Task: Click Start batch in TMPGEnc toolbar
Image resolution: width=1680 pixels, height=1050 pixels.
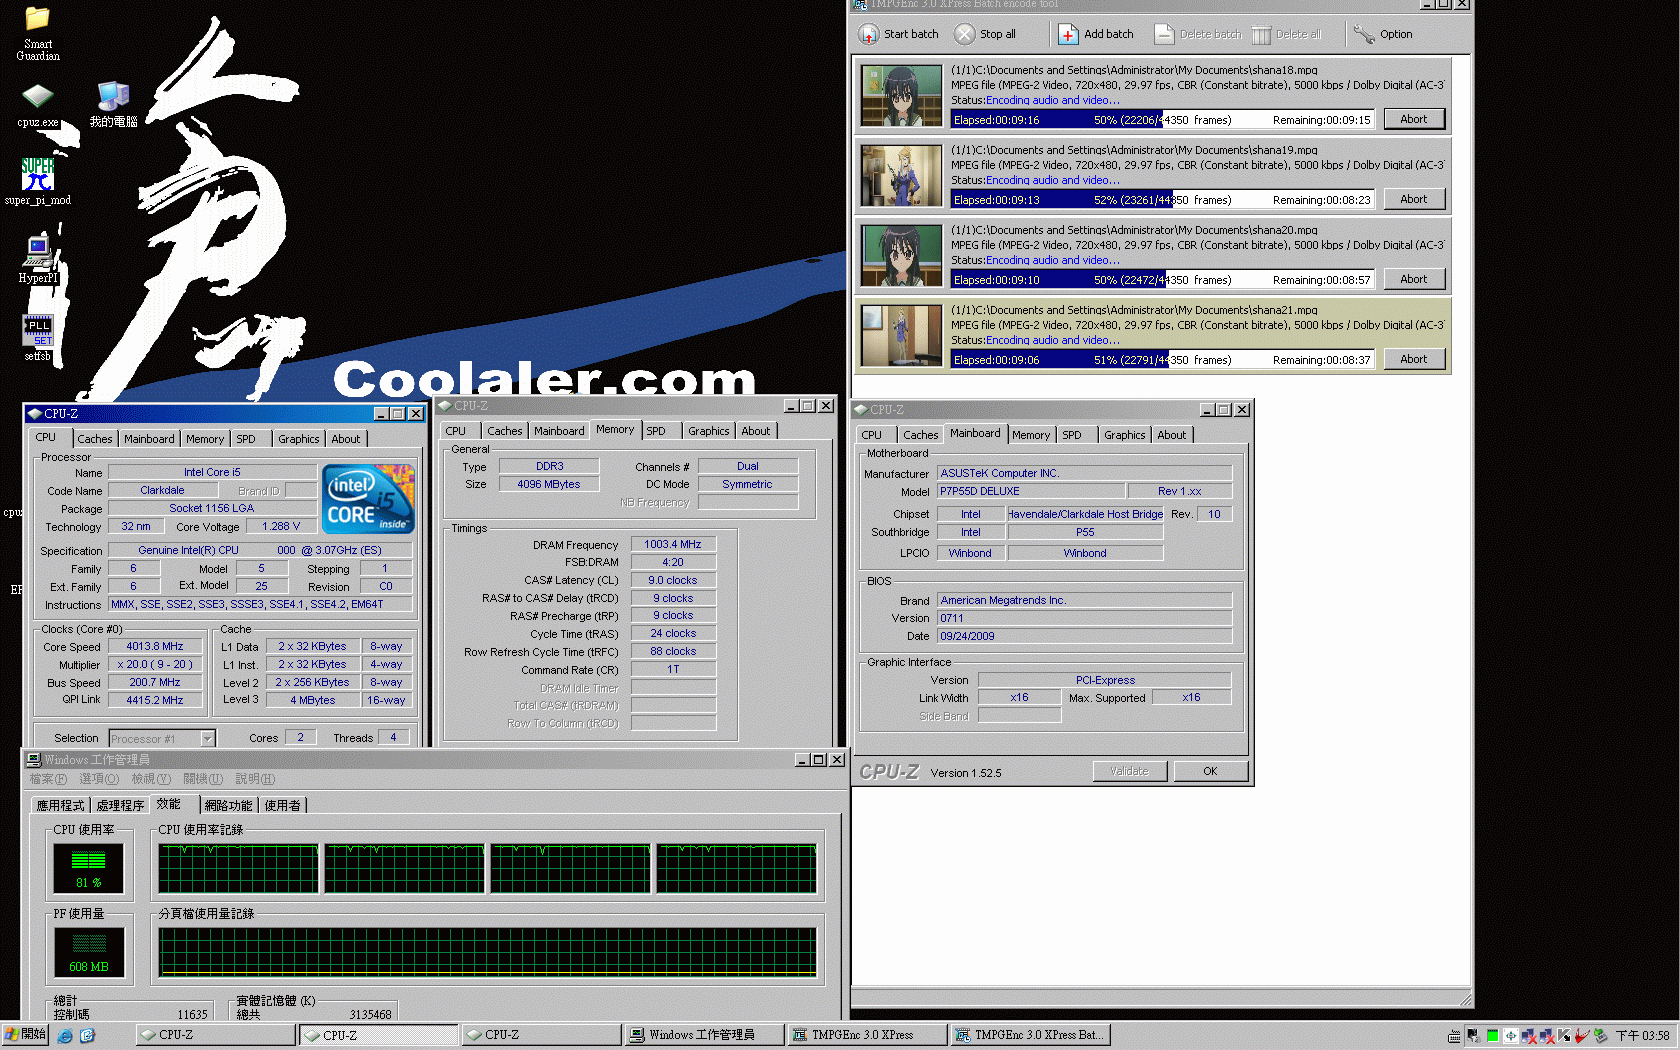Action: (x=899, y=34)
